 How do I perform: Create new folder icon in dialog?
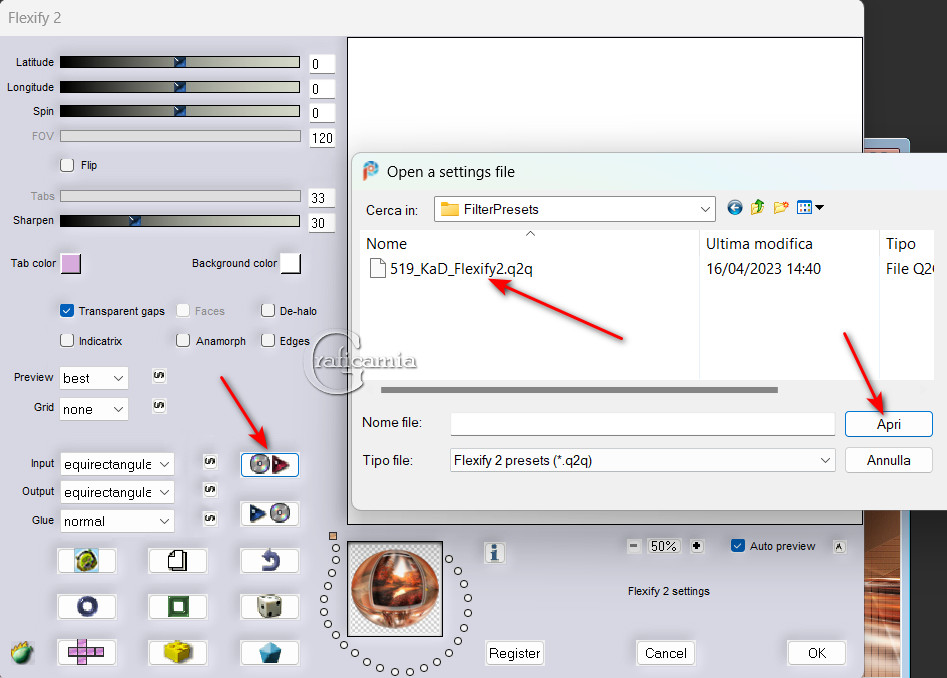pos(781,208)
